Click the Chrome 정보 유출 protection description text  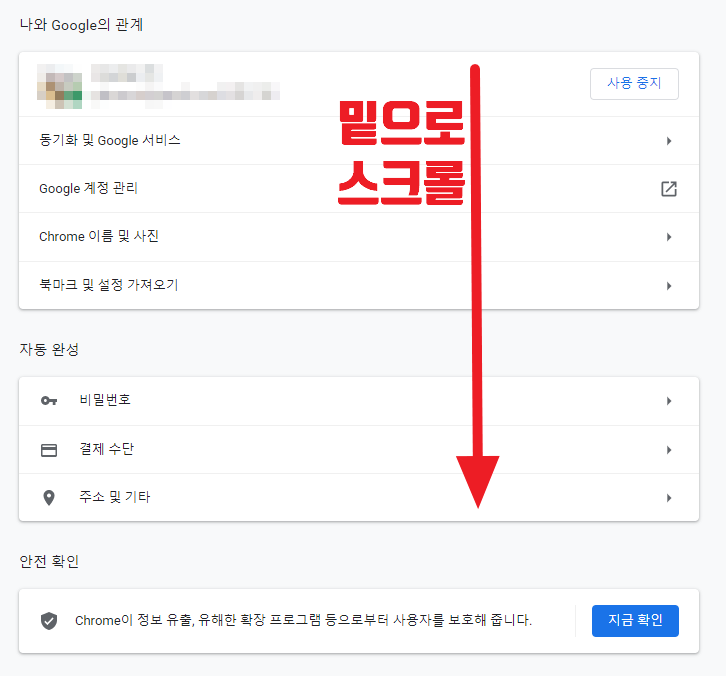pyautogui.click(x=303, y=620)
